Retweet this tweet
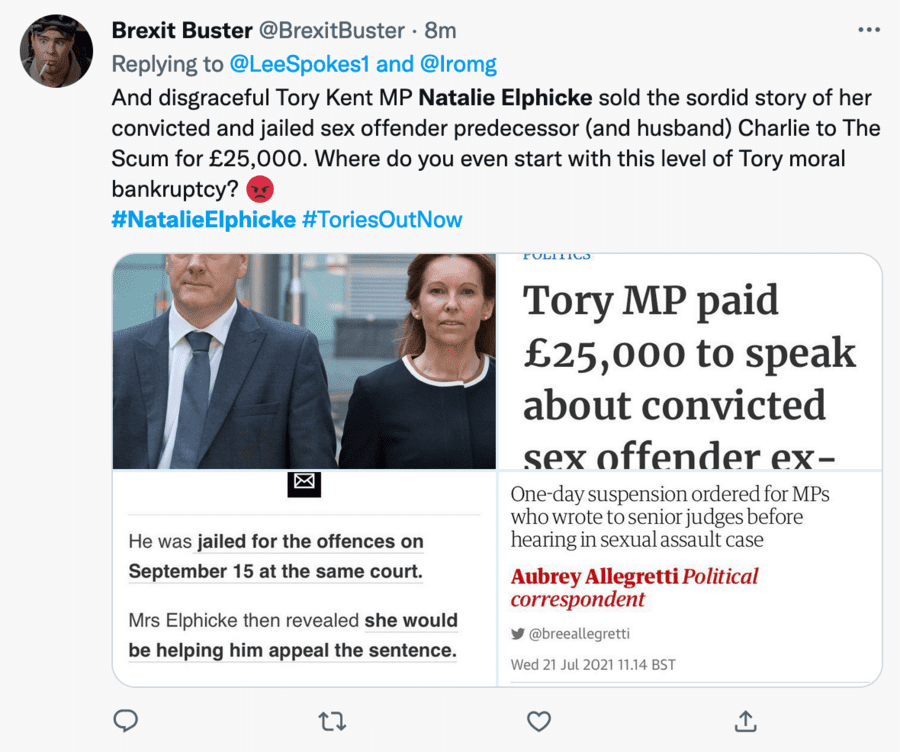 [331, 719]
